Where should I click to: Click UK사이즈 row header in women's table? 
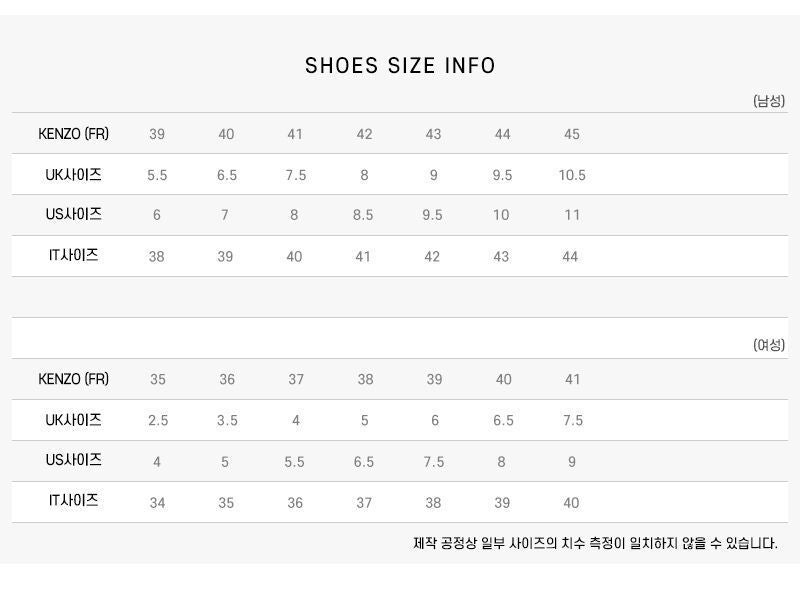click(x=73, y=420)
